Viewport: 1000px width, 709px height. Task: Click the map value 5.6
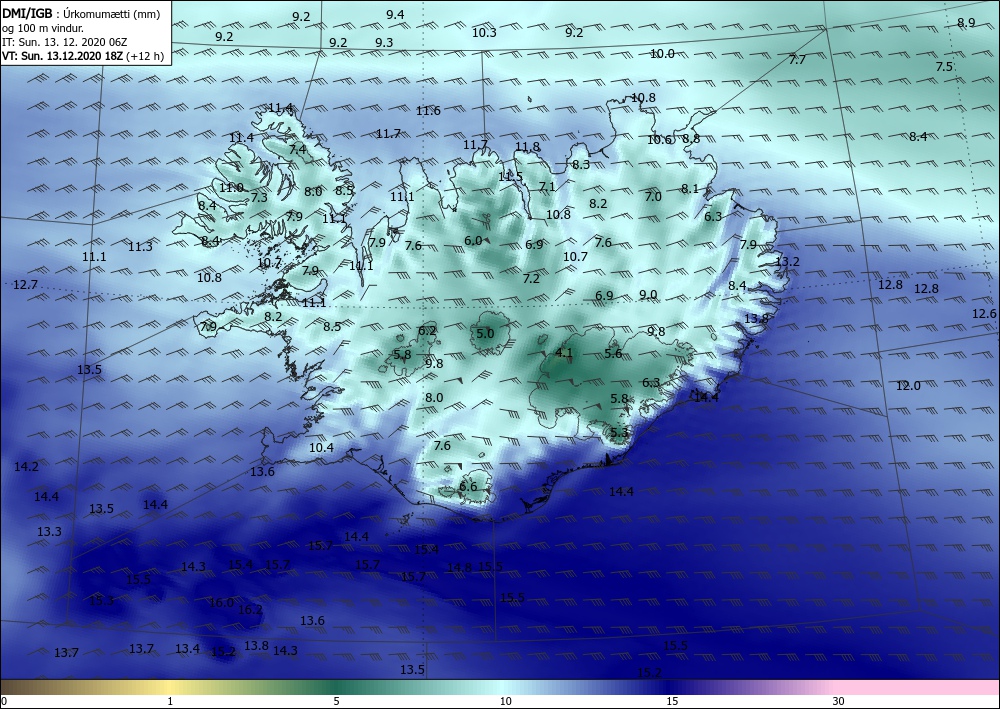pyautogui.click(x=614, y=353)
